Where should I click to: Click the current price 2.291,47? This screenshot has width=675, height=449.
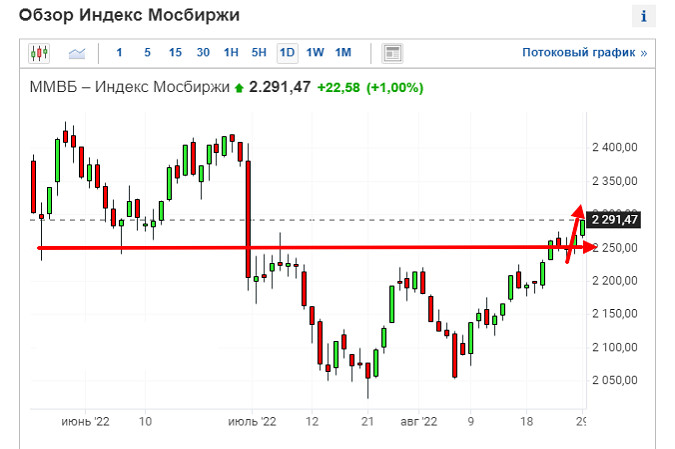coord(280,87)
